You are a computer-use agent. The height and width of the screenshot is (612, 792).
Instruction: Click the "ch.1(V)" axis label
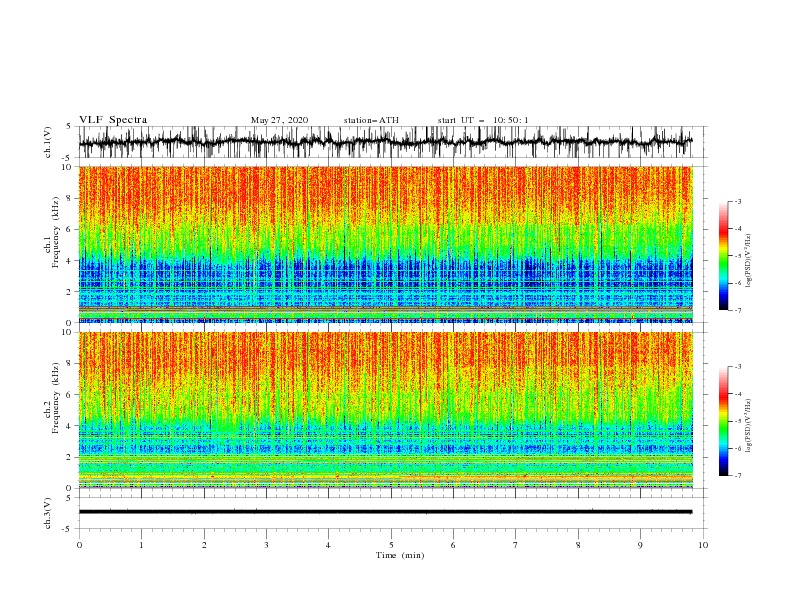[48, 142]
